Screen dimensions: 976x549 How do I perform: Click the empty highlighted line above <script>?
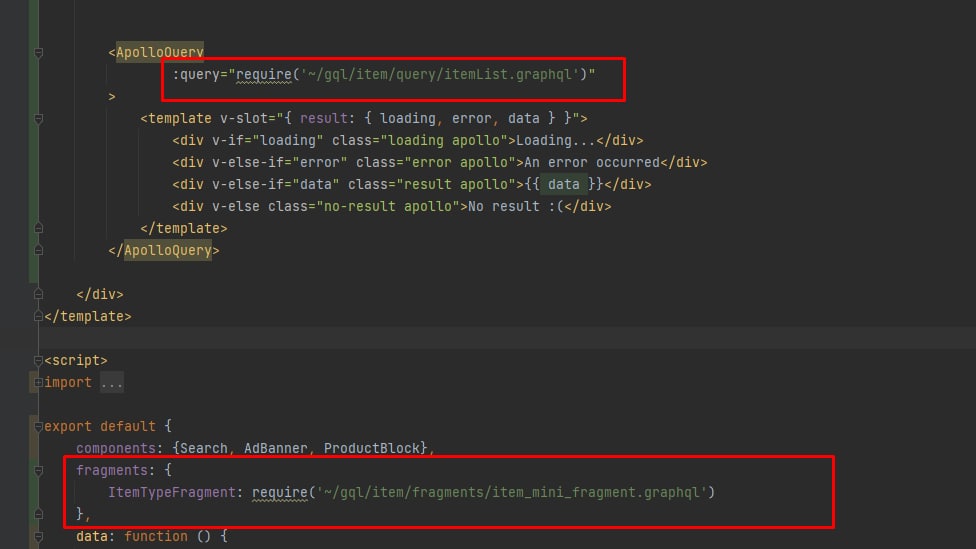coord(507,338)
